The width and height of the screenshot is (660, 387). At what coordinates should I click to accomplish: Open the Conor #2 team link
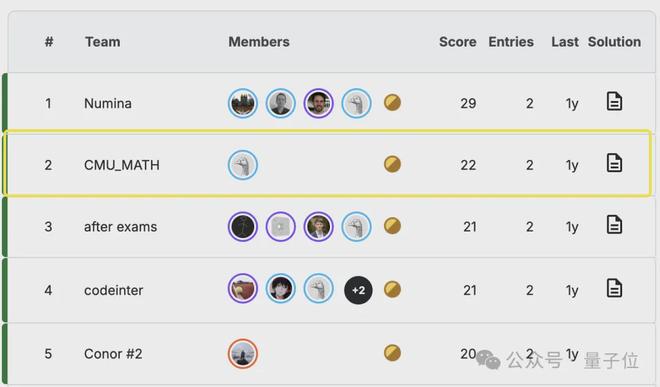[113, 354]
